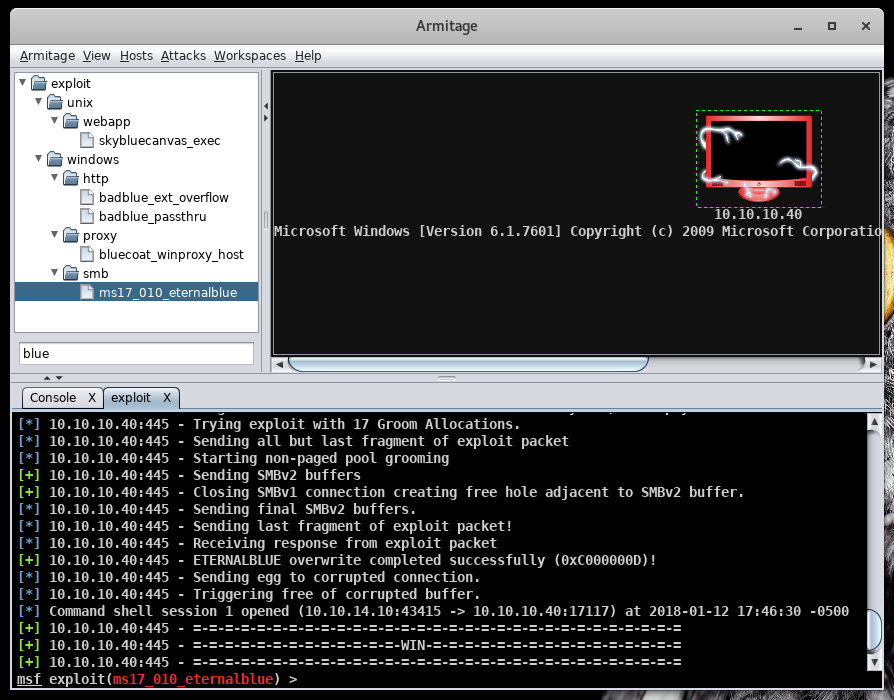Screen dimensions: 894x700
Task: Open the View menu
Action: (96, 56)
